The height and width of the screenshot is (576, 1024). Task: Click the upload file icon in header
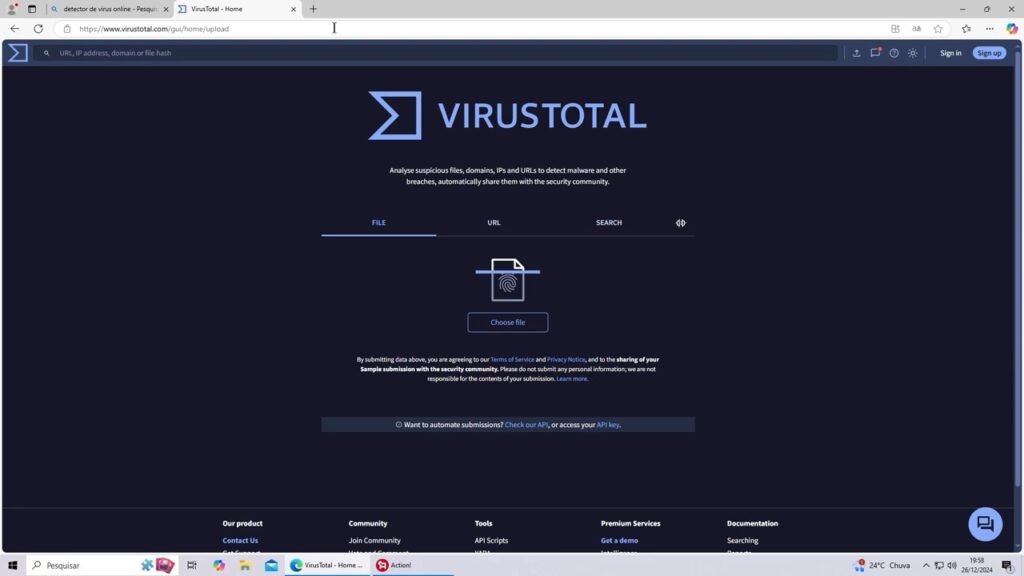[x=856, y=53]
